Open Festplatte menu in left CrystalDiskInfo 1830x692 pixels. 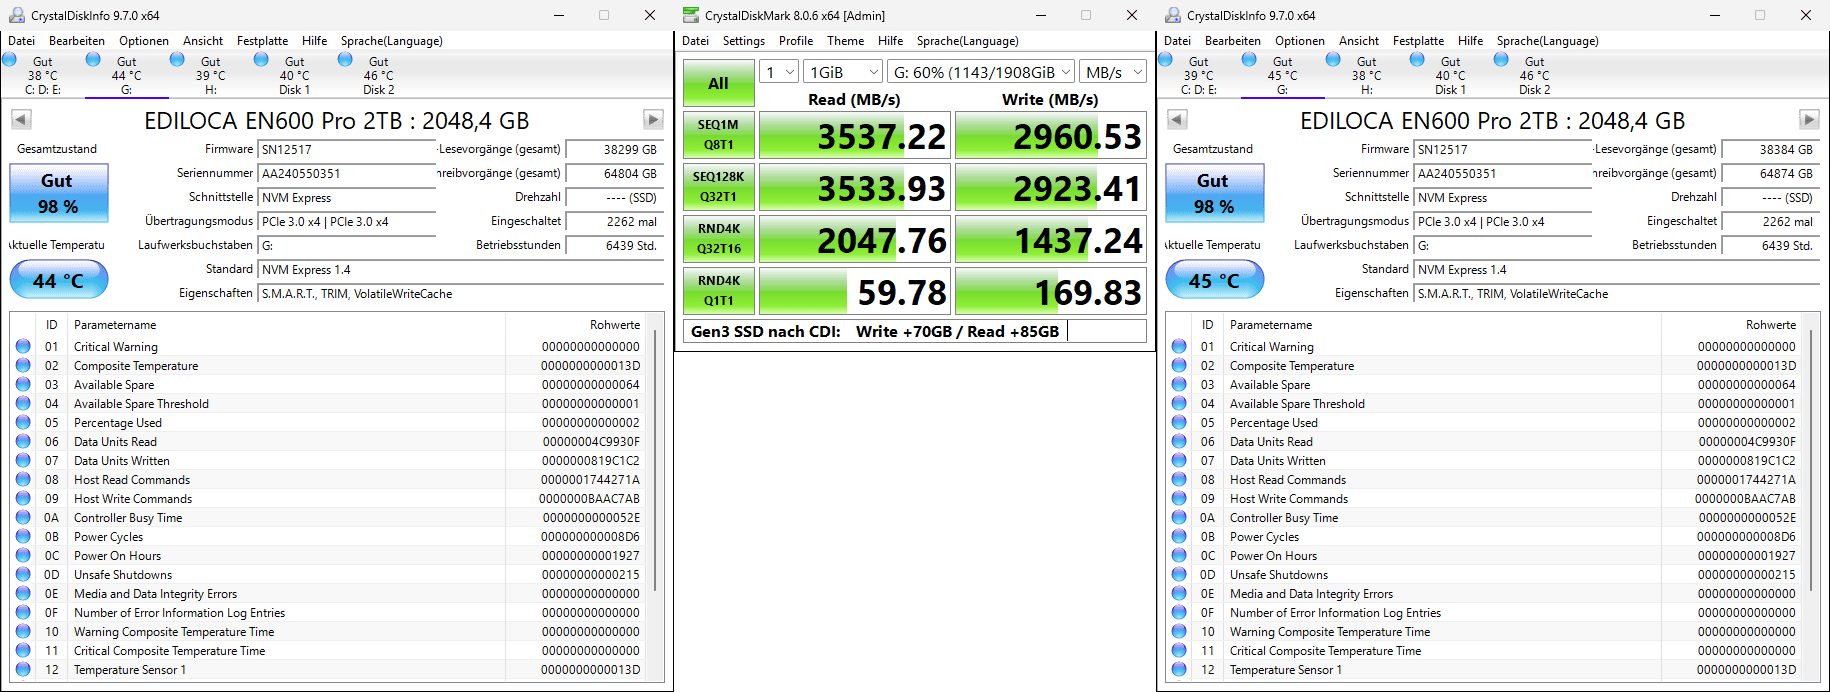click(262, 41)
